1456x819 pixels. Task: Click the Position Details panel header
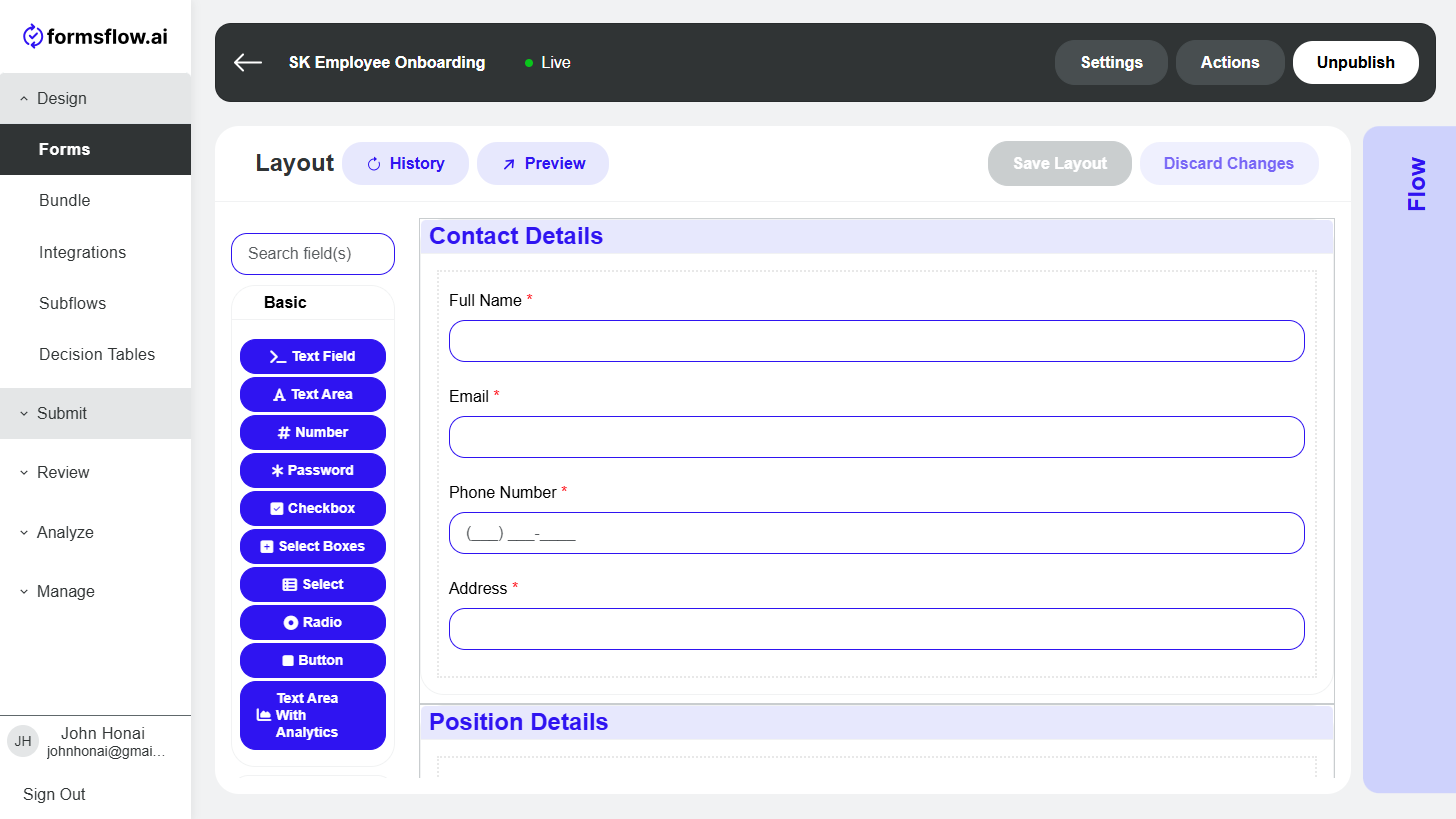(x=877, y=723)
